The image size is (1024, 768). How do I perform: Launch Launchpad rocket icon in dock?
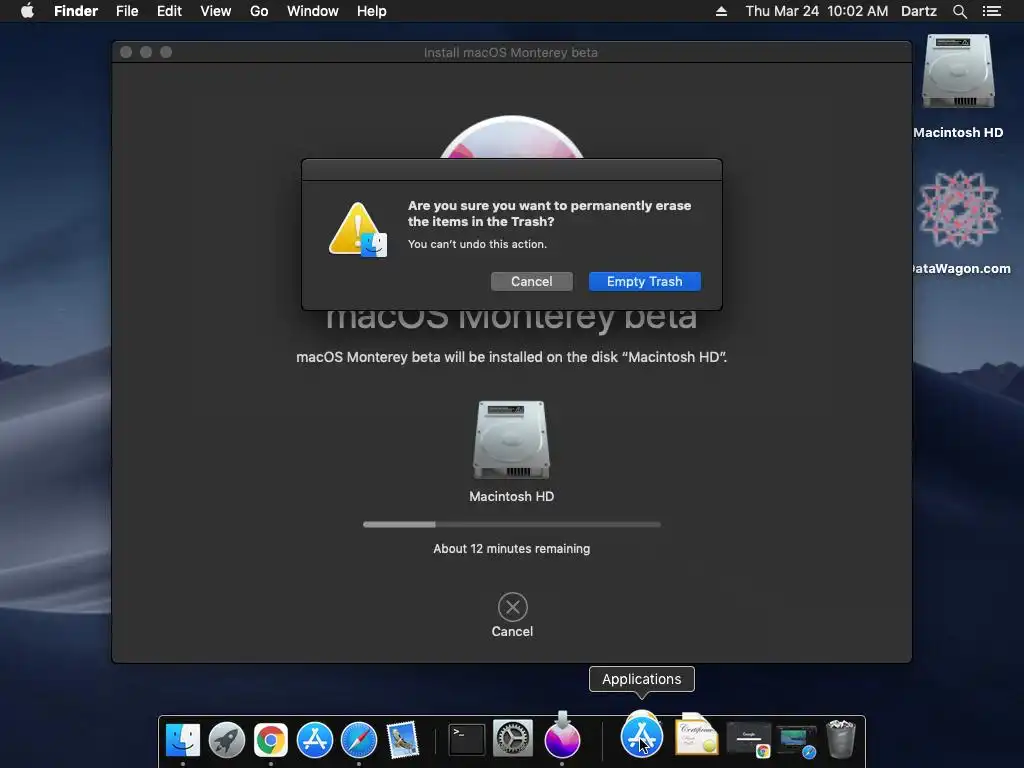pyautogui.click(x=227, y=739)
